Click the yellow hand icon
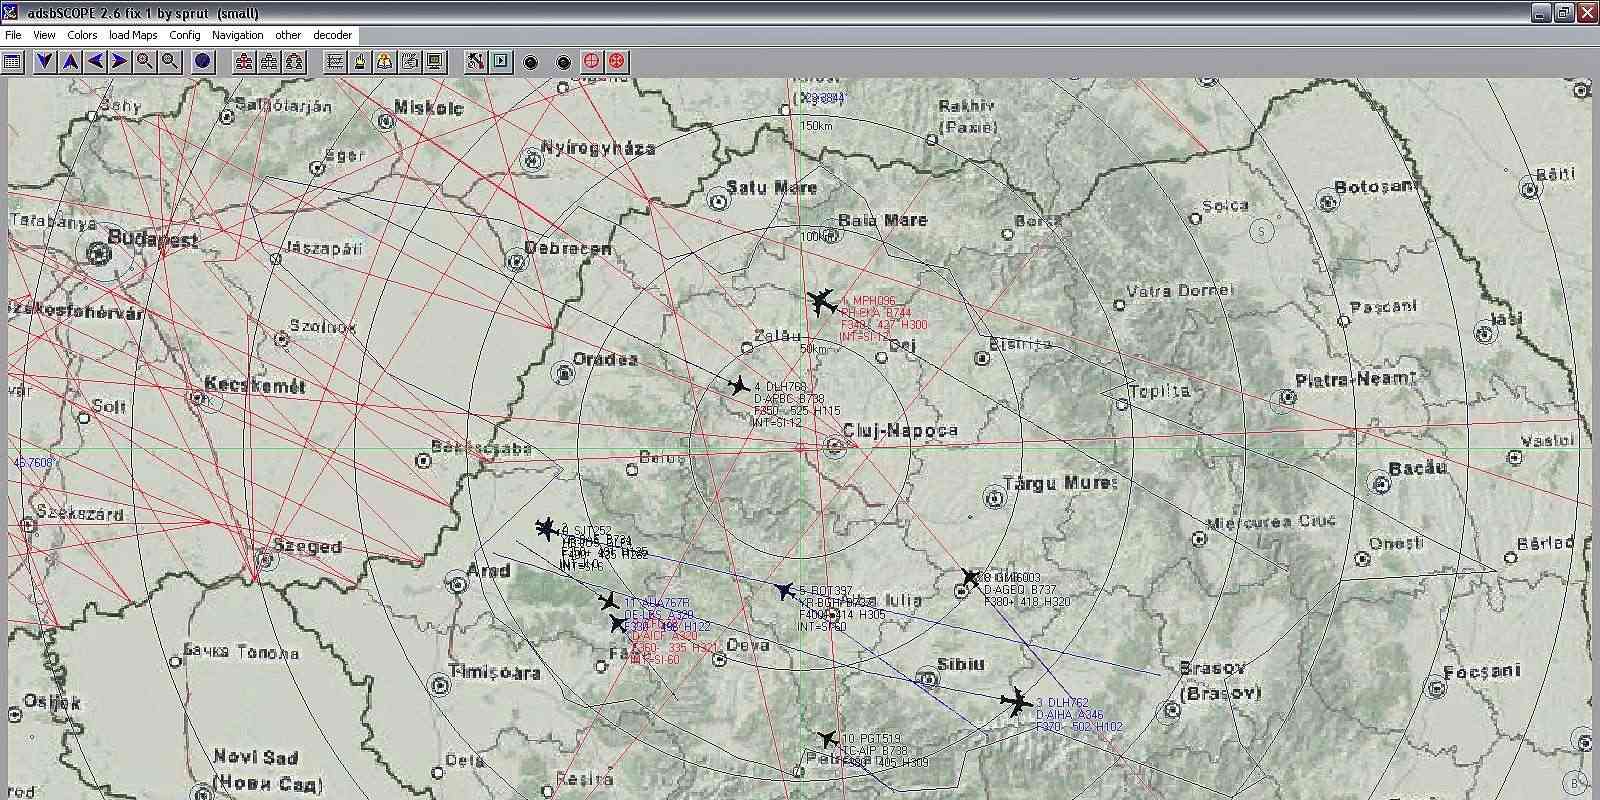Screen dimensions: 1600x800 360,62
